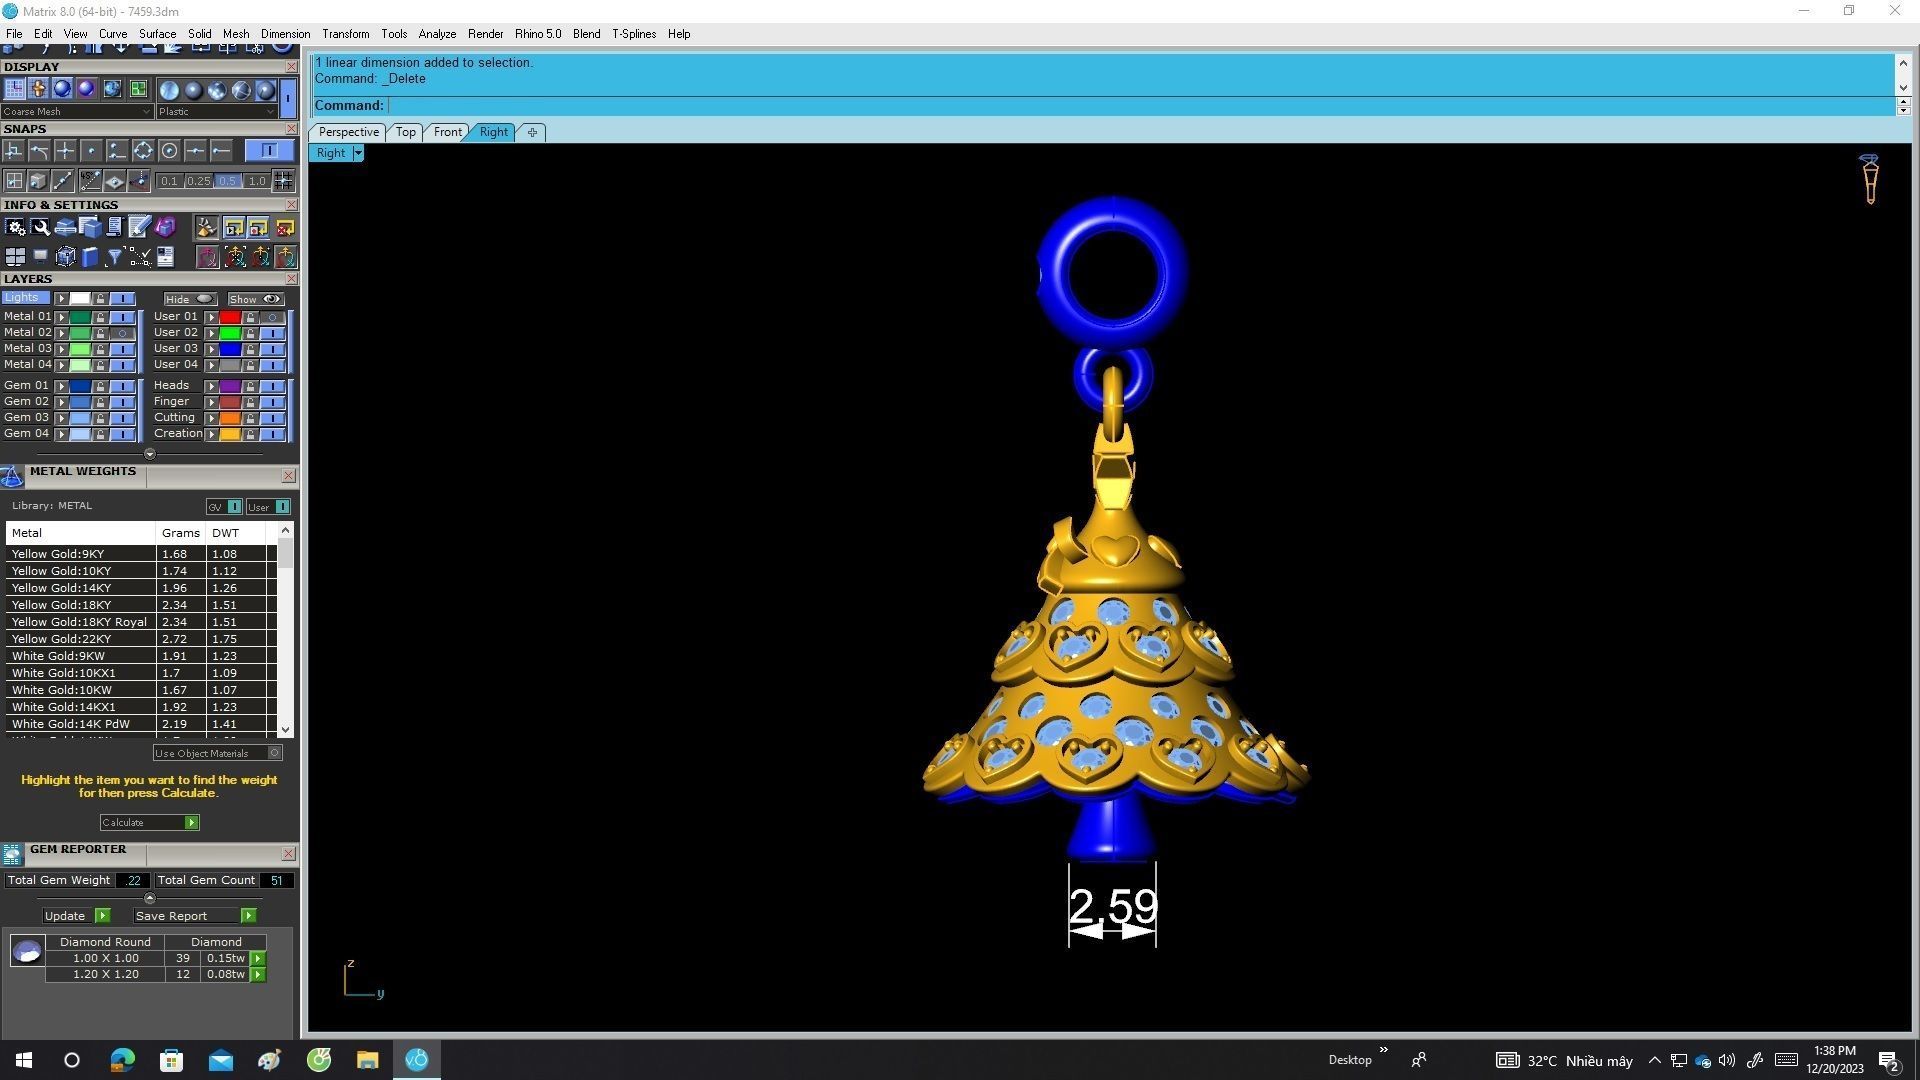
Task: Click the Windows Start button
Action: [24, 1060]
